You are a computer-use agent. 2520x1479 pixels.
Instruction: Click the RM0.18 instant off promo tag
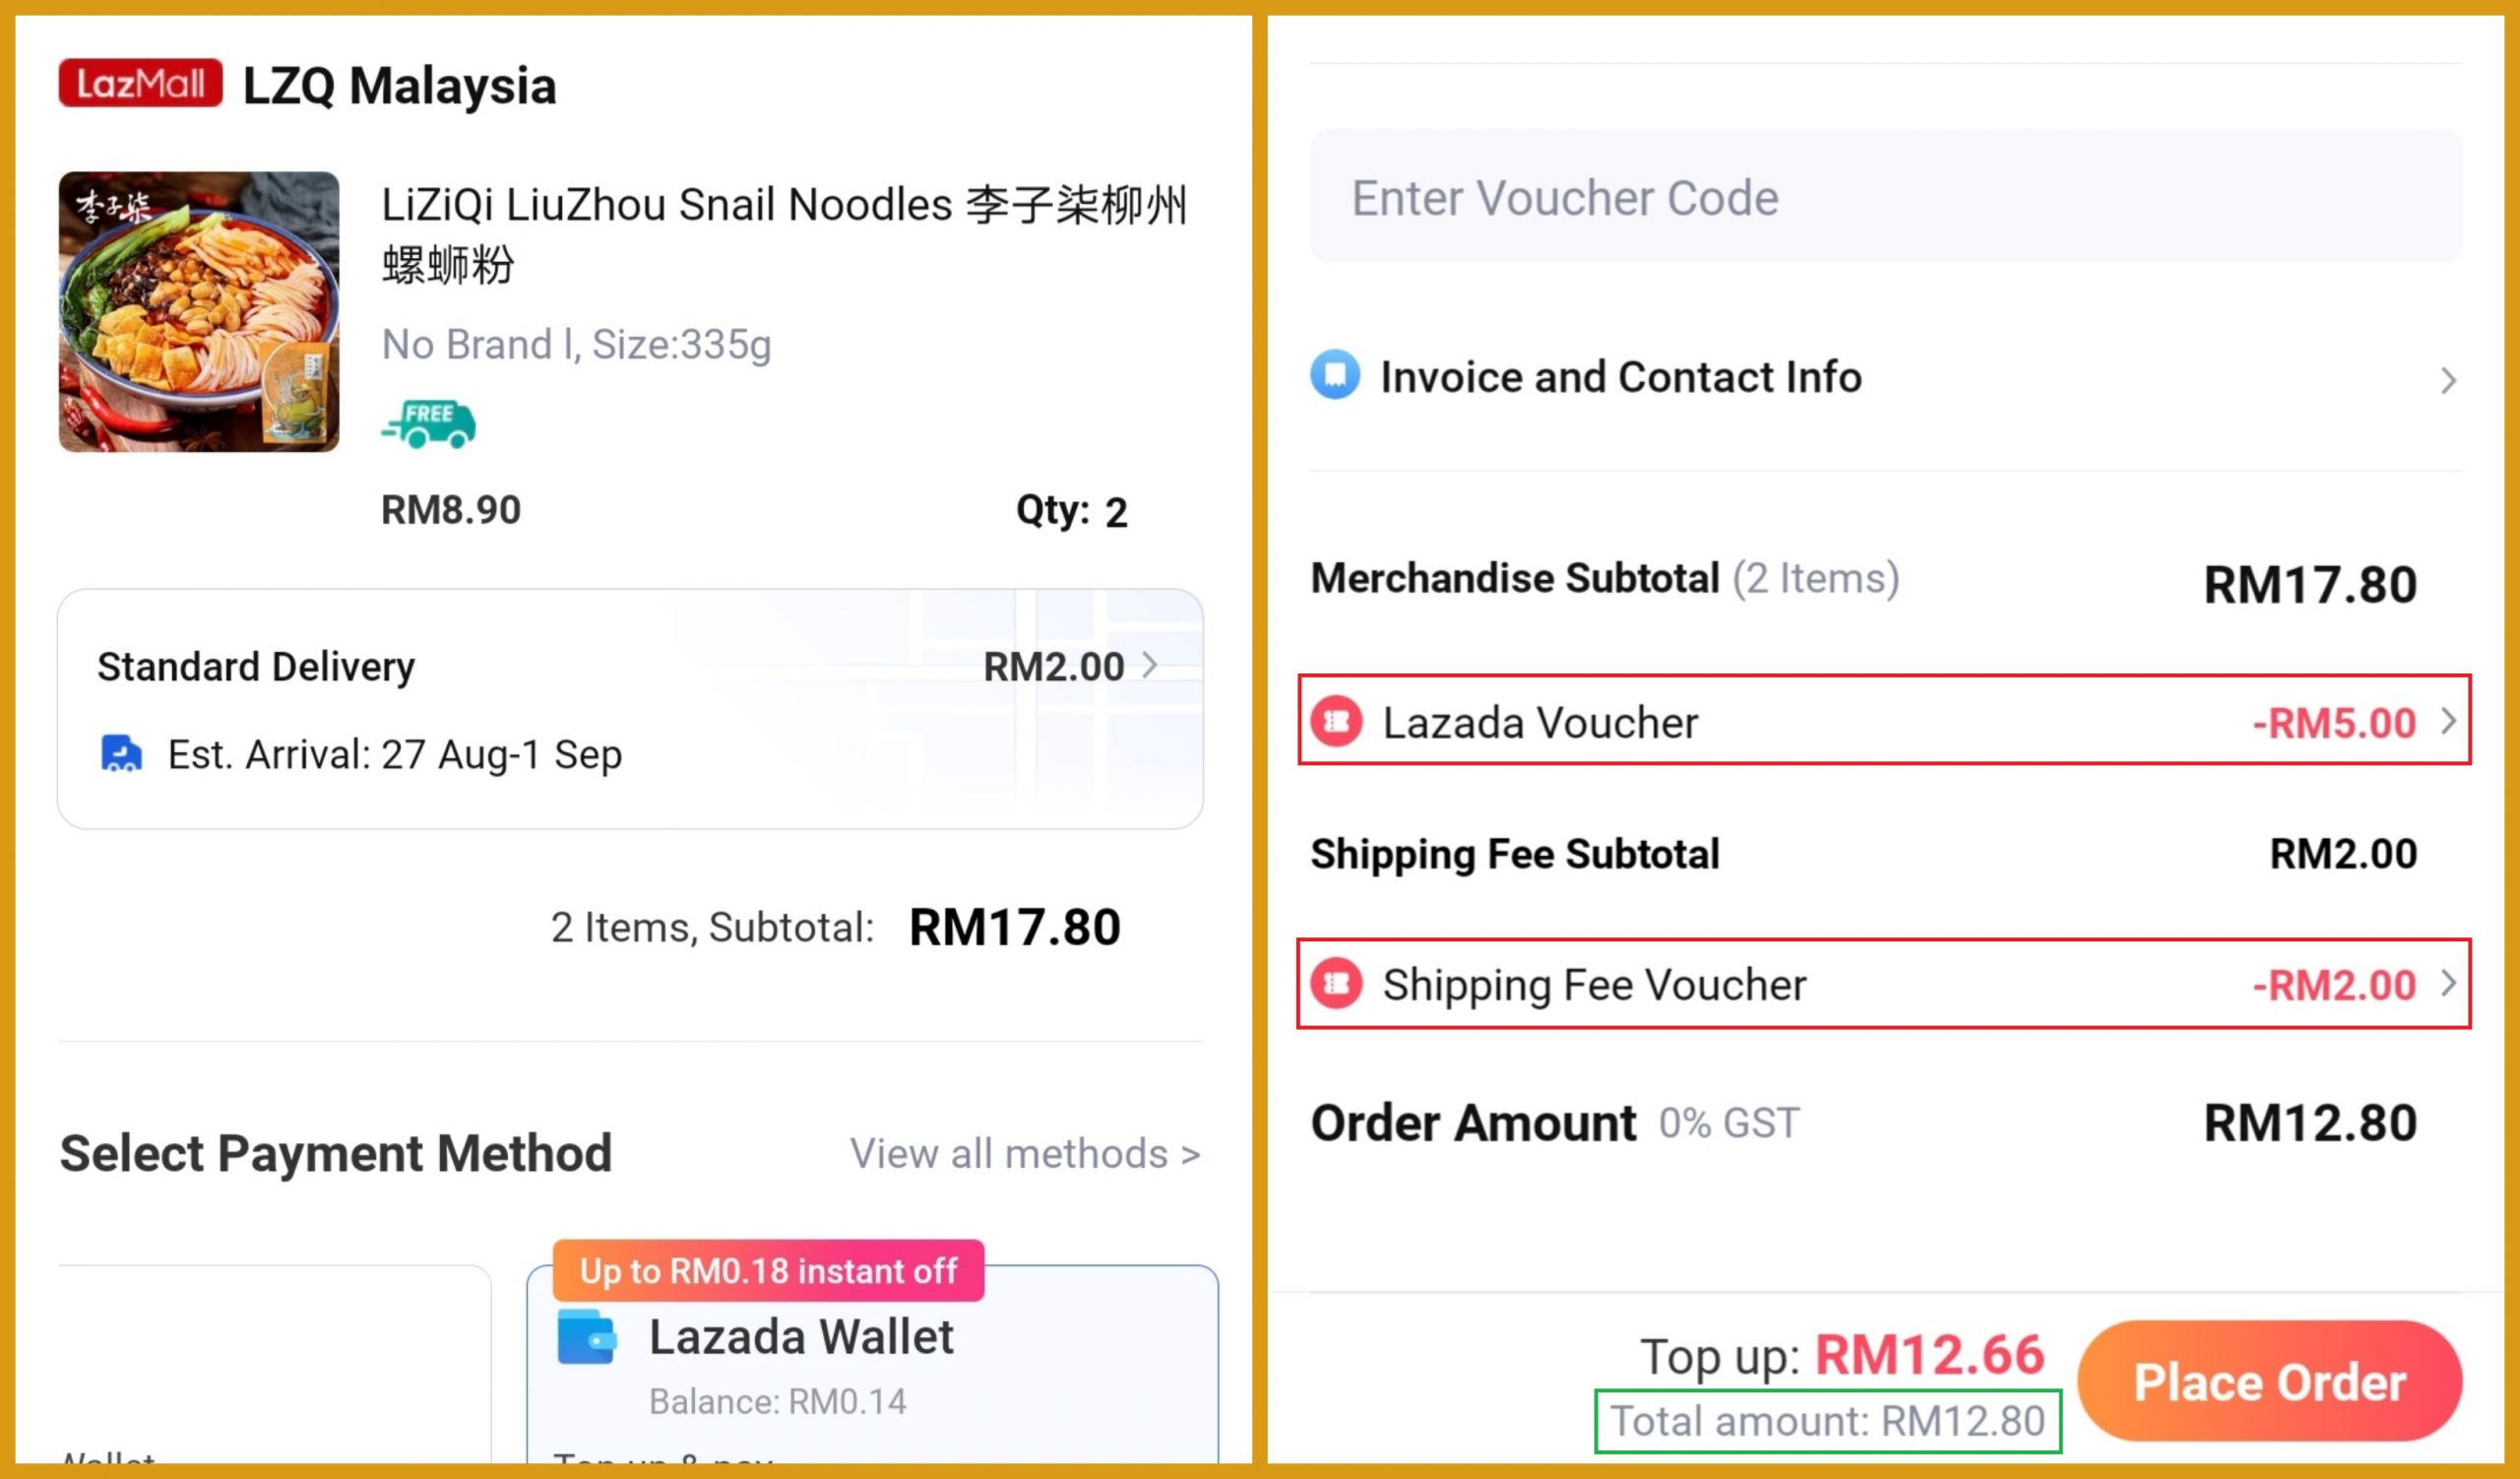coord(768,1271)
